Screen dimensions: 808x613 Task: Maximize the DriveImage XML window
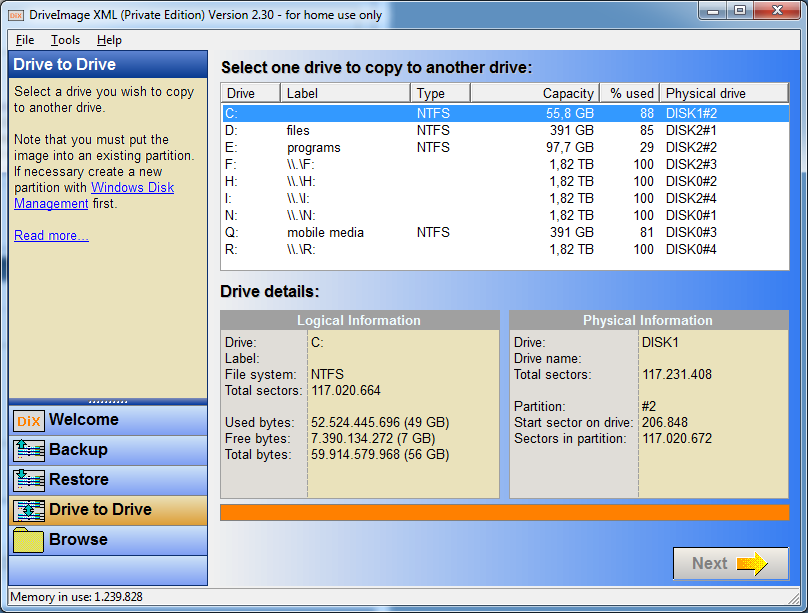pos(740,11)
